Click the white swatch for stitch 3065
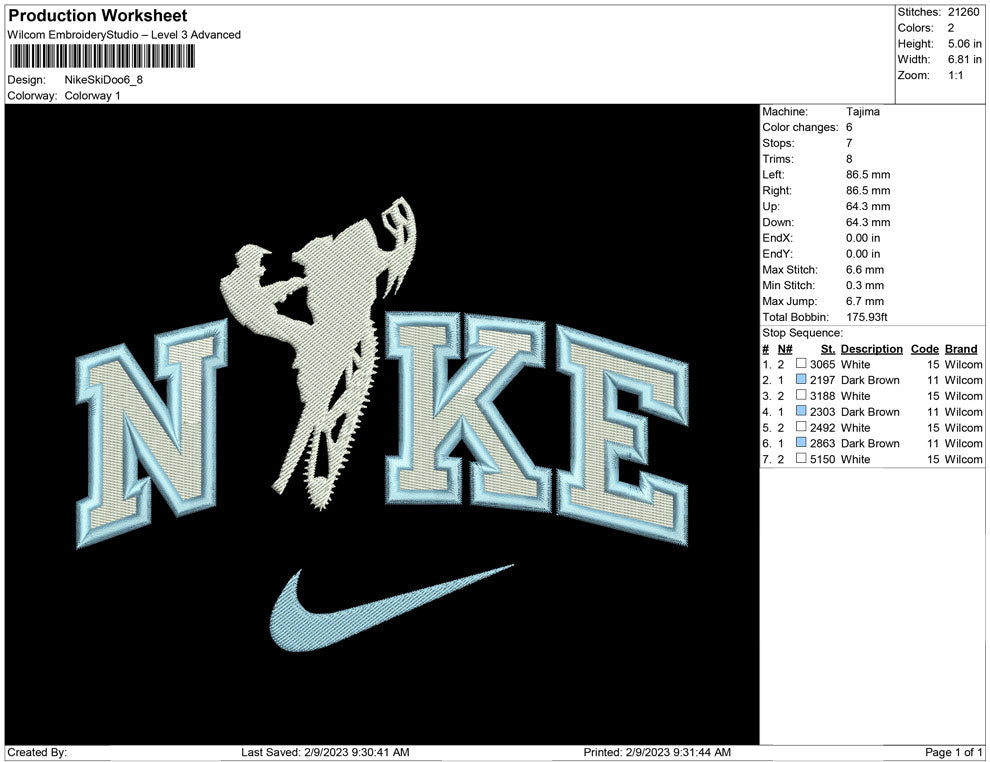 (801, 364)
